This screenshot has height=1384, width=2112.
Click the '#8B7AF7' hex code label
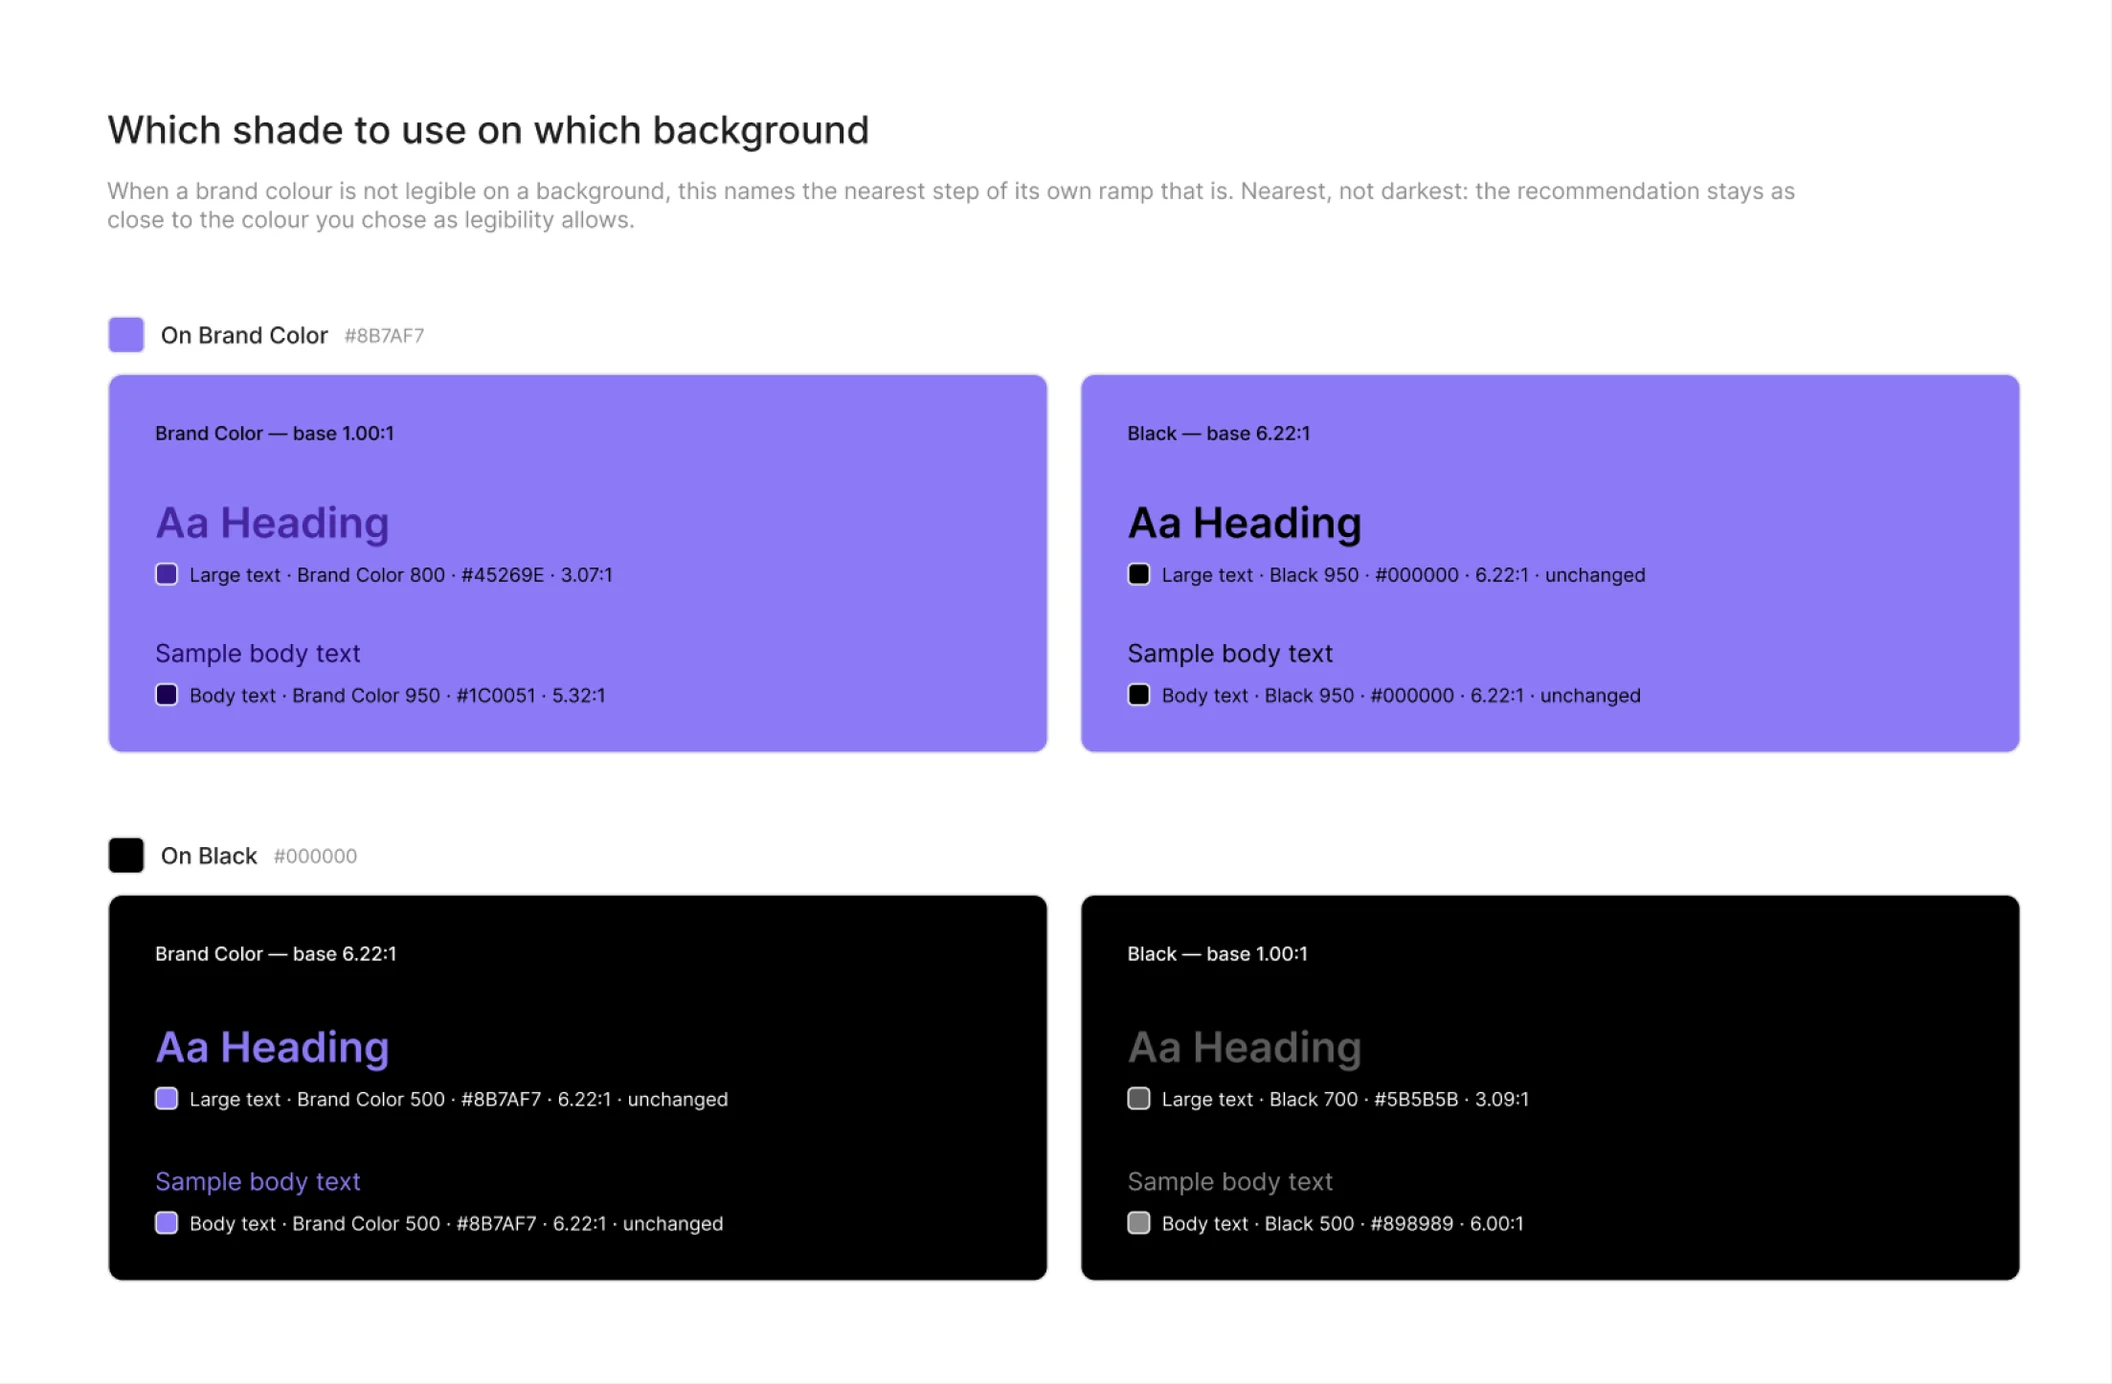tap(384, 336)
